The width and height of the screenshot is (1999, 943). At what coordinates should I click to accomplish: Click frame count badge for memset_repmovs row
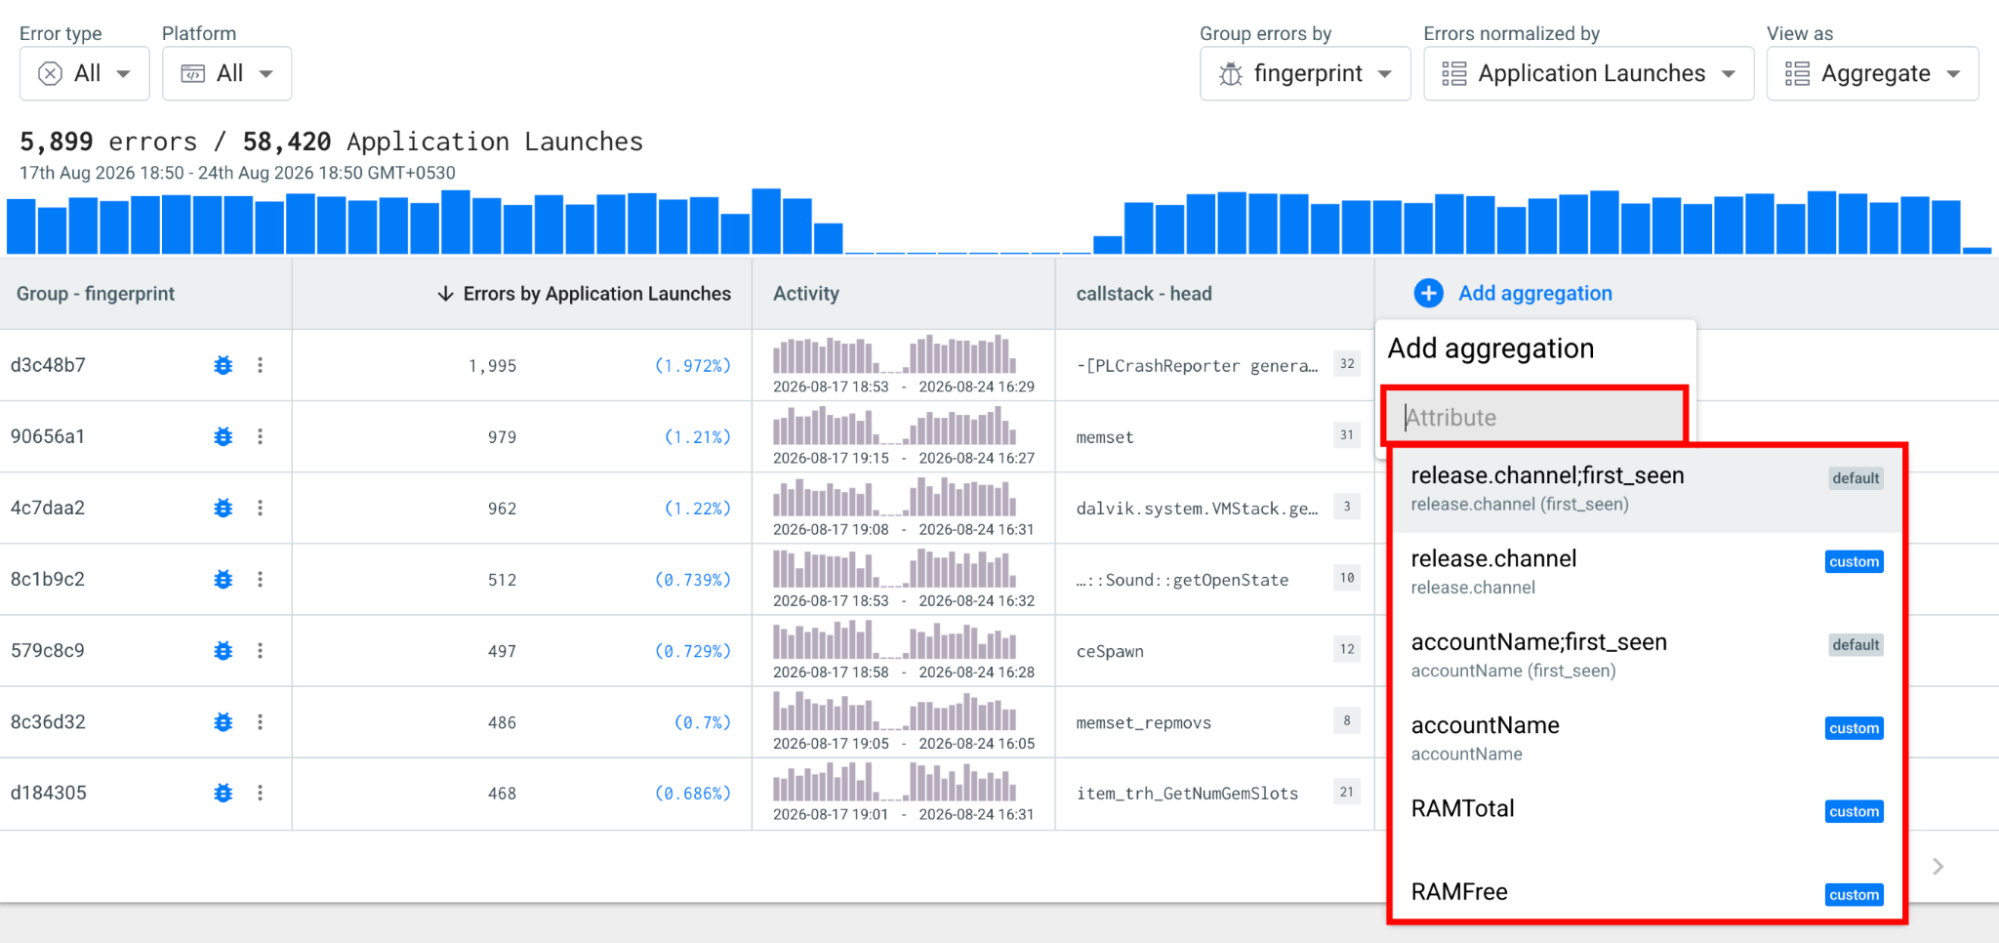[x=1347, y=720]
